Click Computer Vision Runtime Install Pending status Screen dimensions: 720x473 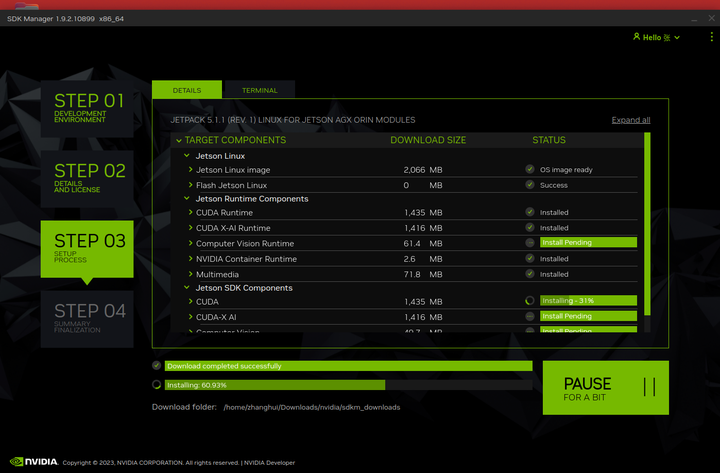[x=588, y=242]
